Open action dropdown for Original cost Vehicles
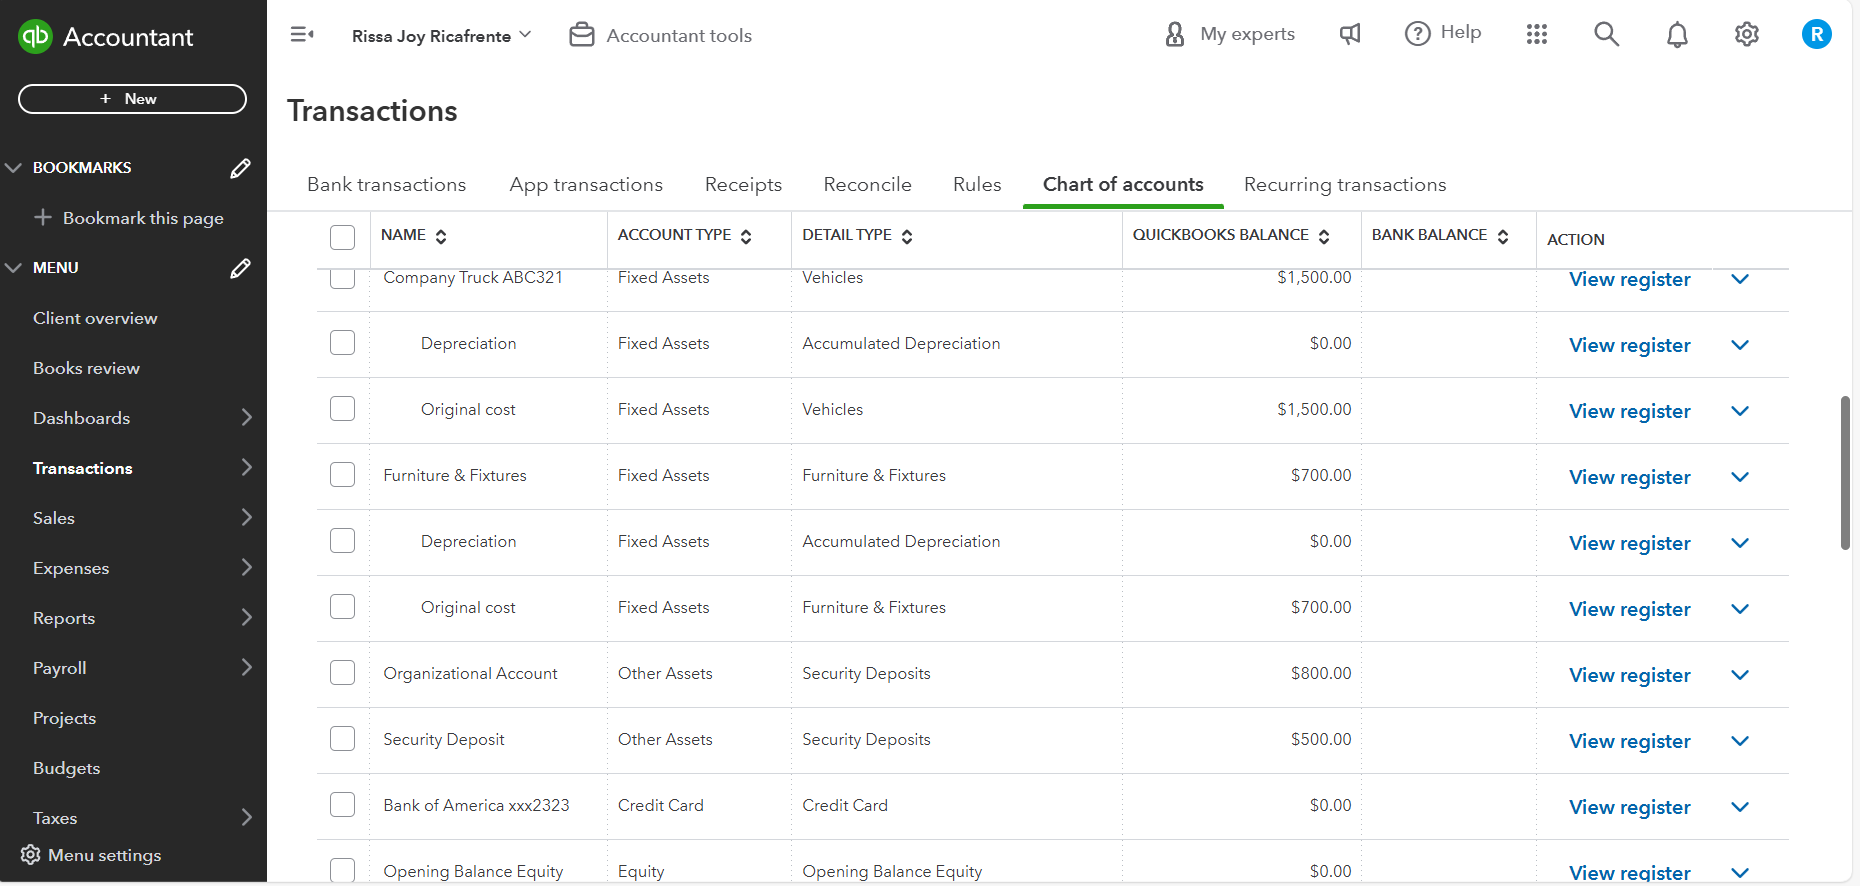Image resolution: width=1860 pixels, height=886 pixels. pos(1740,411)
